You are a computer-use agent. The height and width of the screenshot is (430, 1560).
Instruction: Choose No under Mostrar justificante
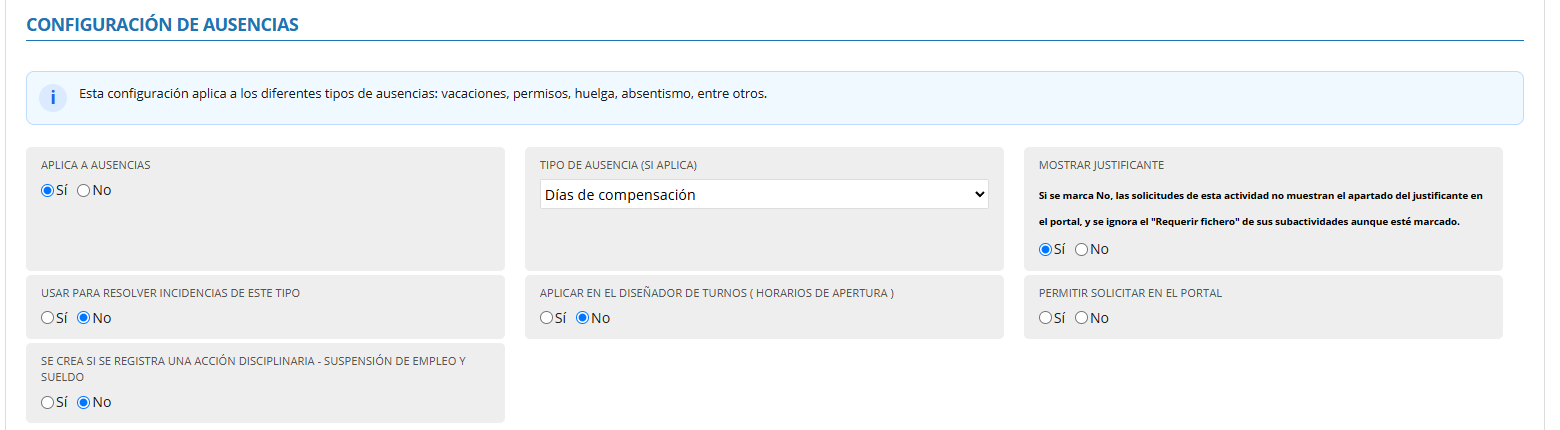1082,250
